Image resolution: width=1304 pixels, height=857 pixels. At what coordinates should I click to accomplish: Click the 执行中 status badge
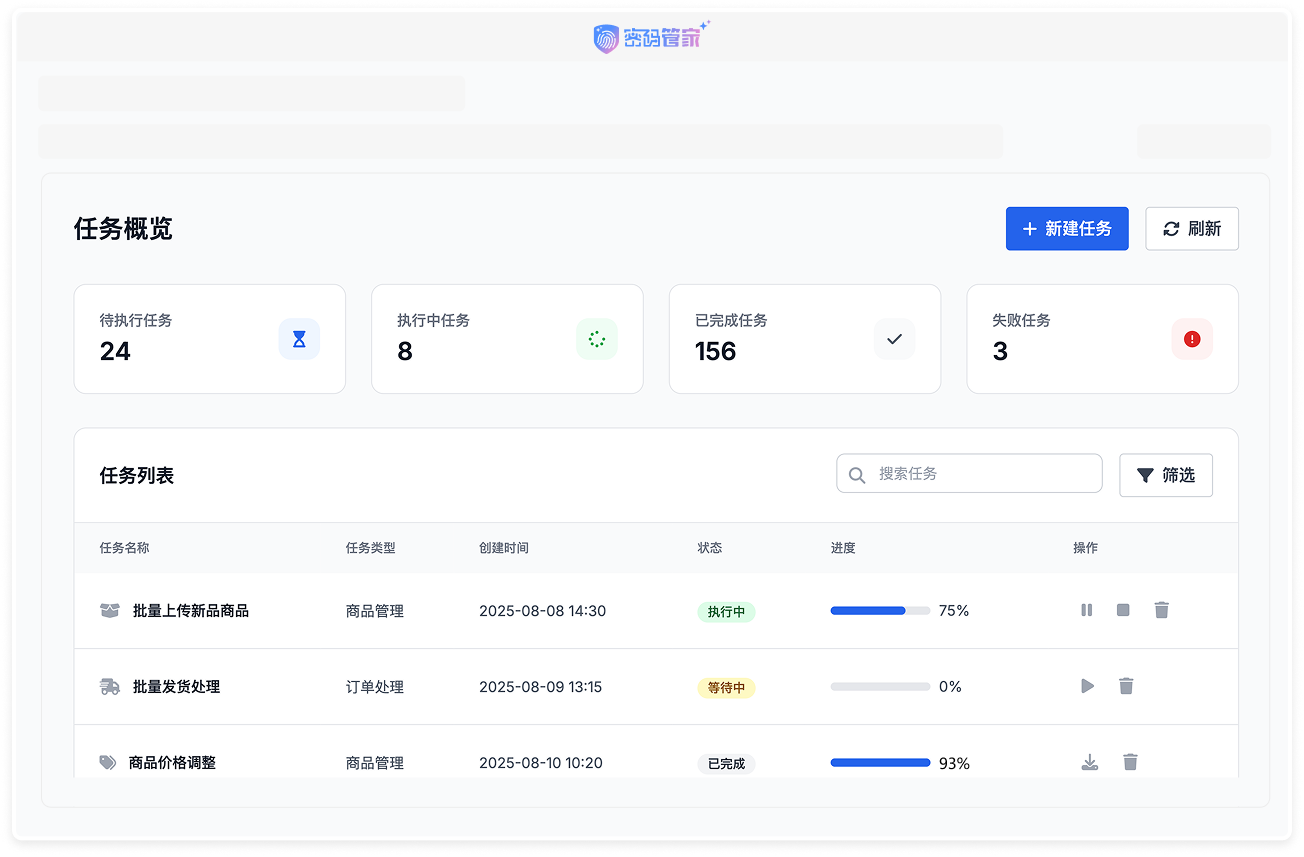[x=726, y=612]
